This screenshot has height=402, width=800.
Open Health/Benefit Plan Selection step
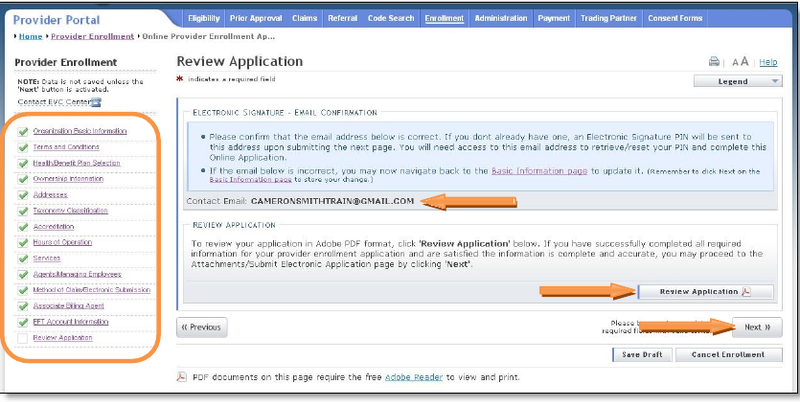pos(77,163)
